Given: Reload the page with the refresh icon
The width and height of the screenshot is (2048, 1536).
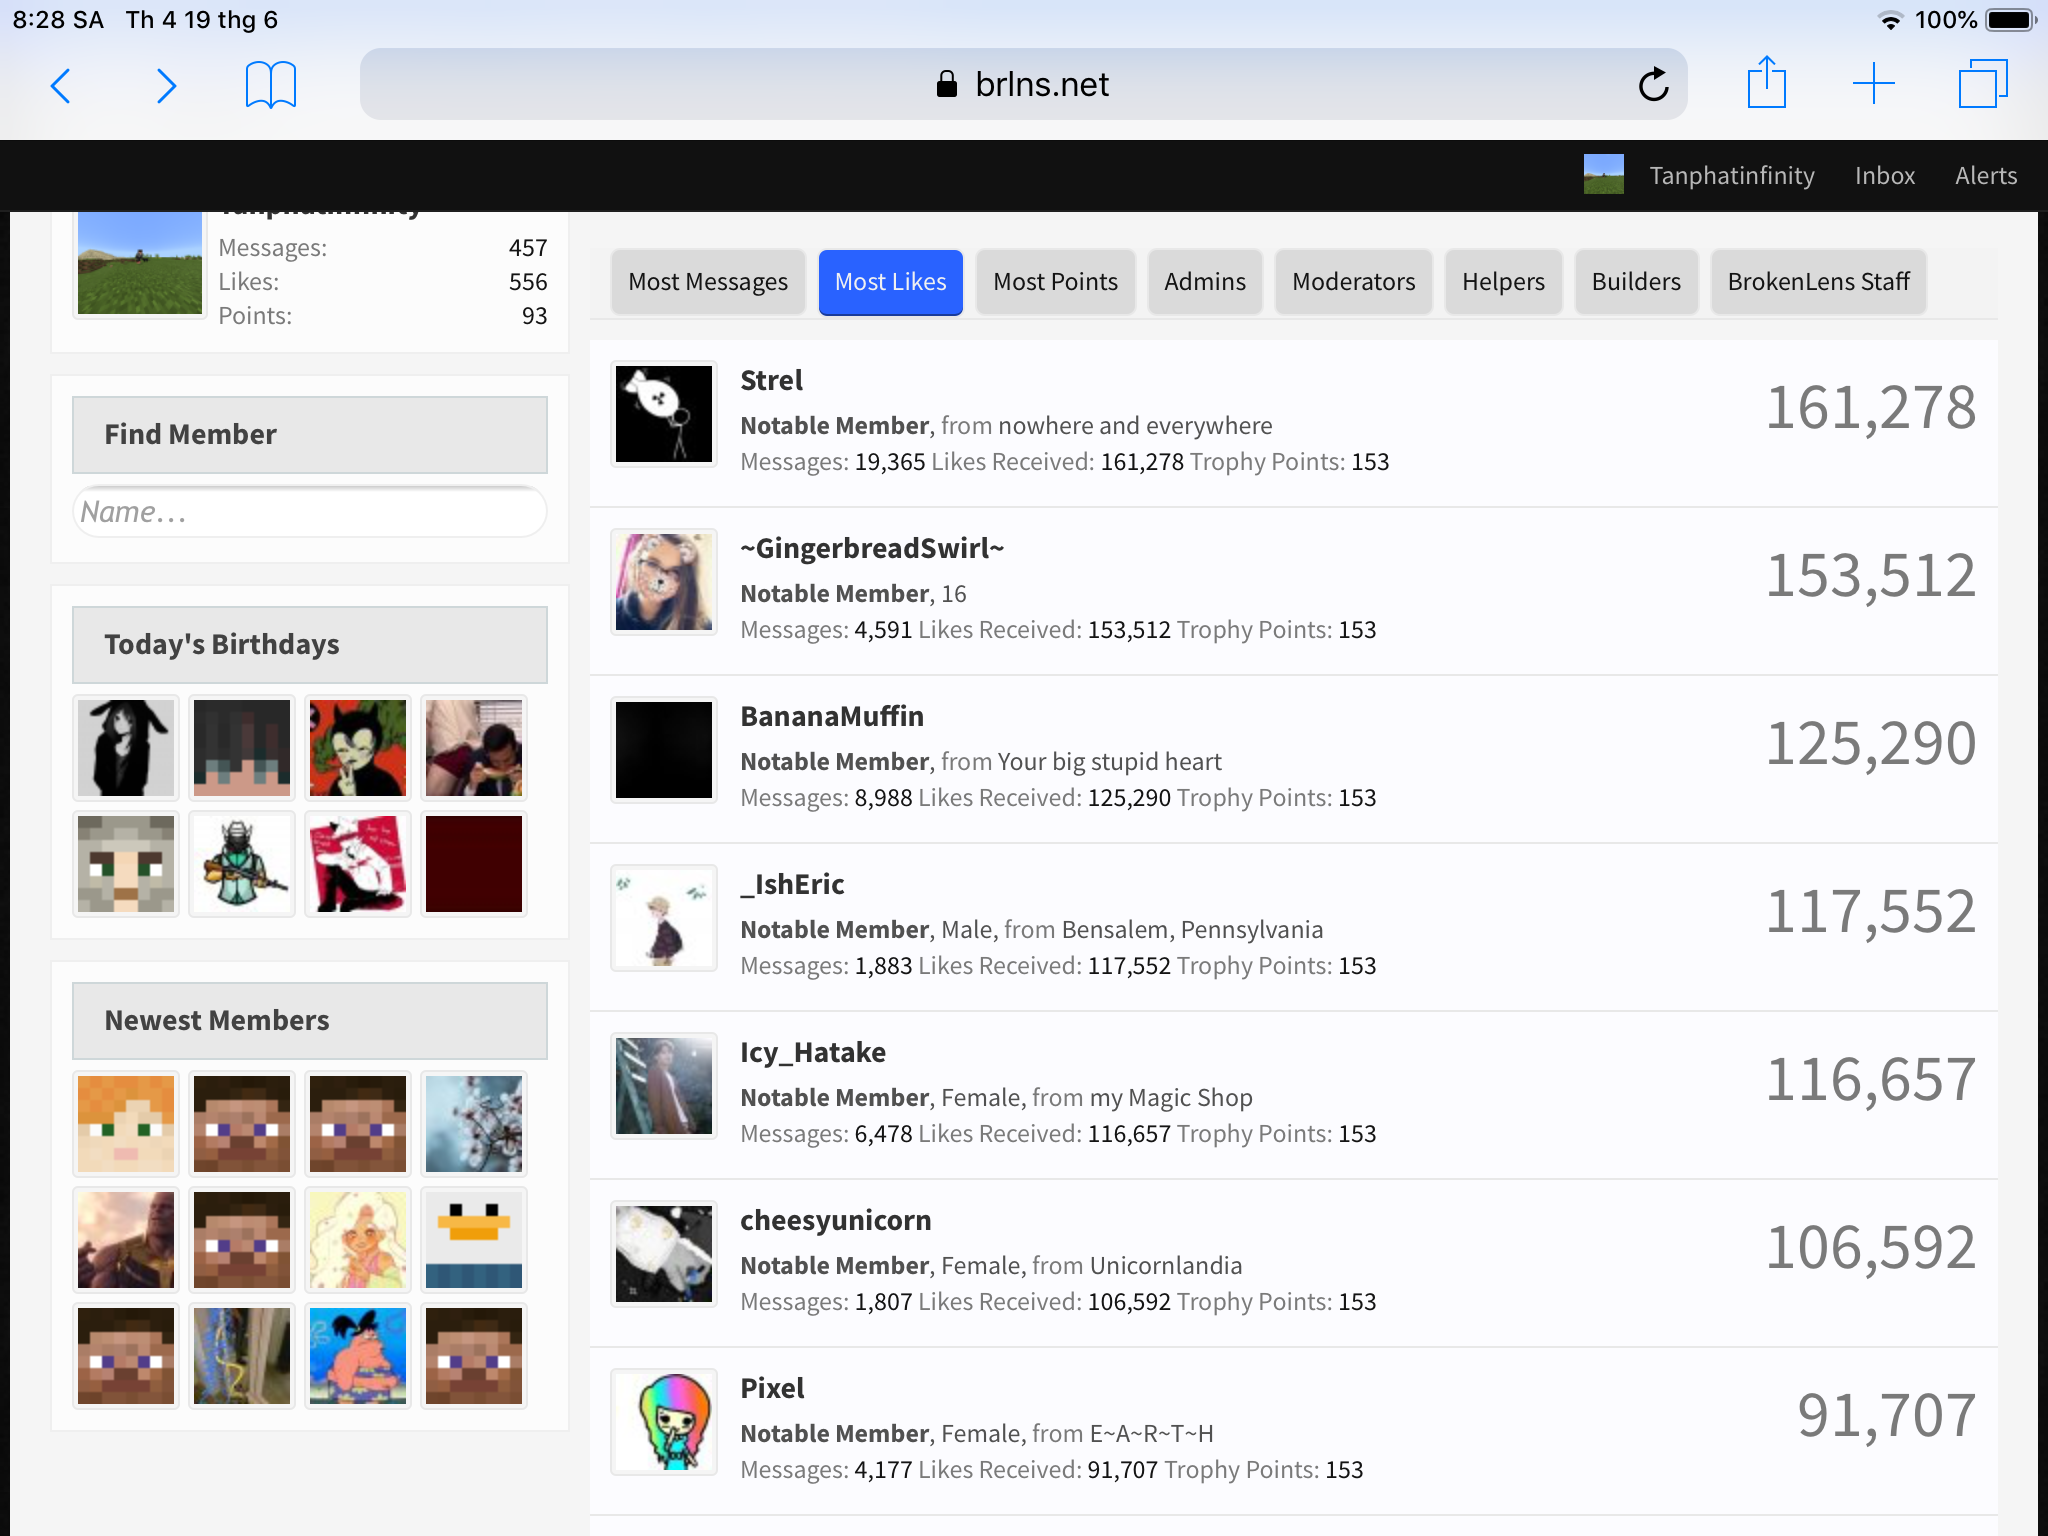Looking at the screenshot, I should click(x=1653, y=84).
